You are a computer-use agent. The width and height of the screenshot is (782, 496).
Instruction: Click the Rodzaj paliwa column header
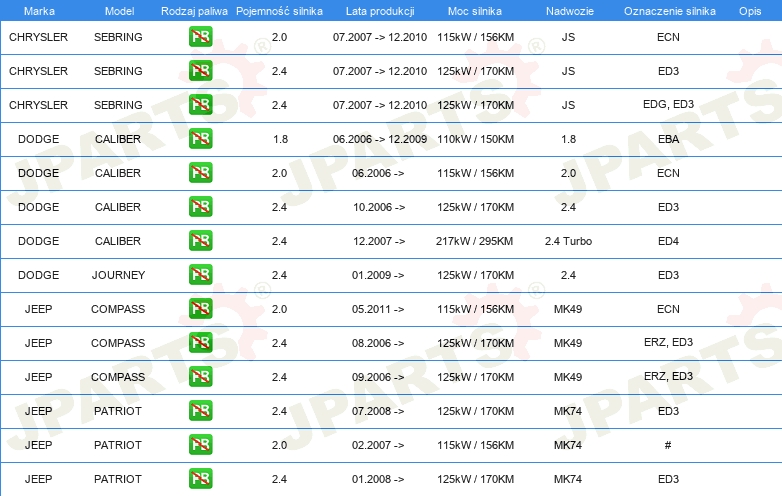(x=194, y=11)
